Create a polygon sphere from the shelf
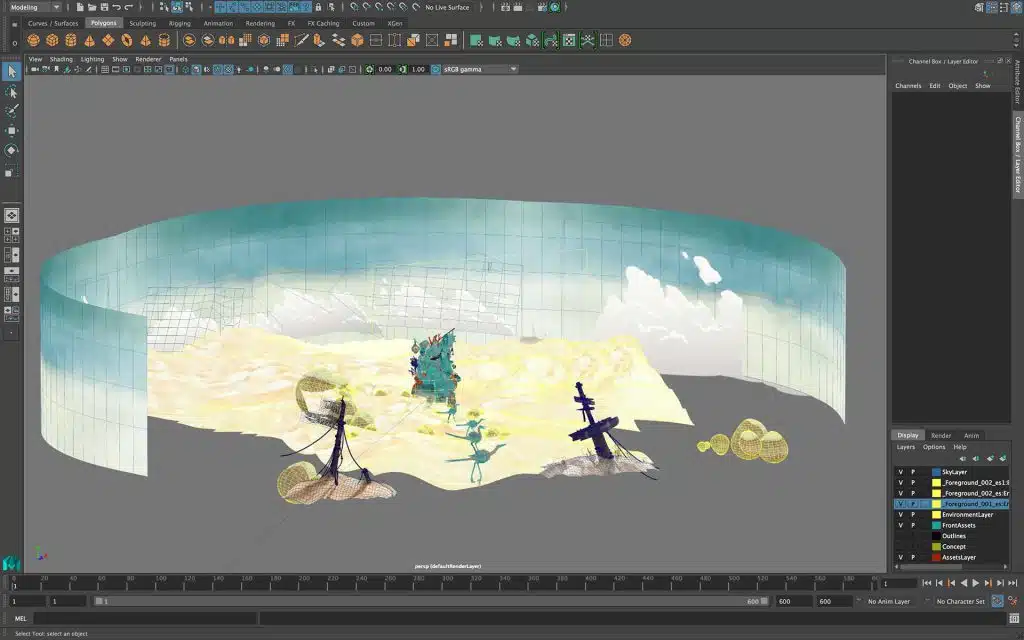The height and width of the screenshot is (640, 1024). pos(33,40)
